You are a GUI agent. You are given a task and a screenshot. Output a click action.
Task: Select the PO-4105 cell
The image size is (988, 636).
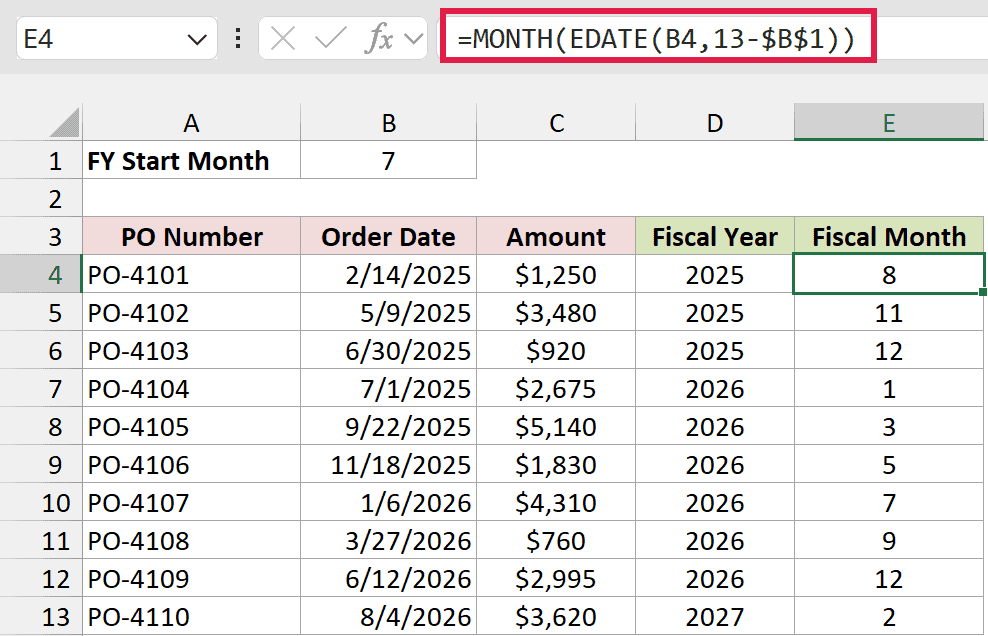(x=192, y=427)
